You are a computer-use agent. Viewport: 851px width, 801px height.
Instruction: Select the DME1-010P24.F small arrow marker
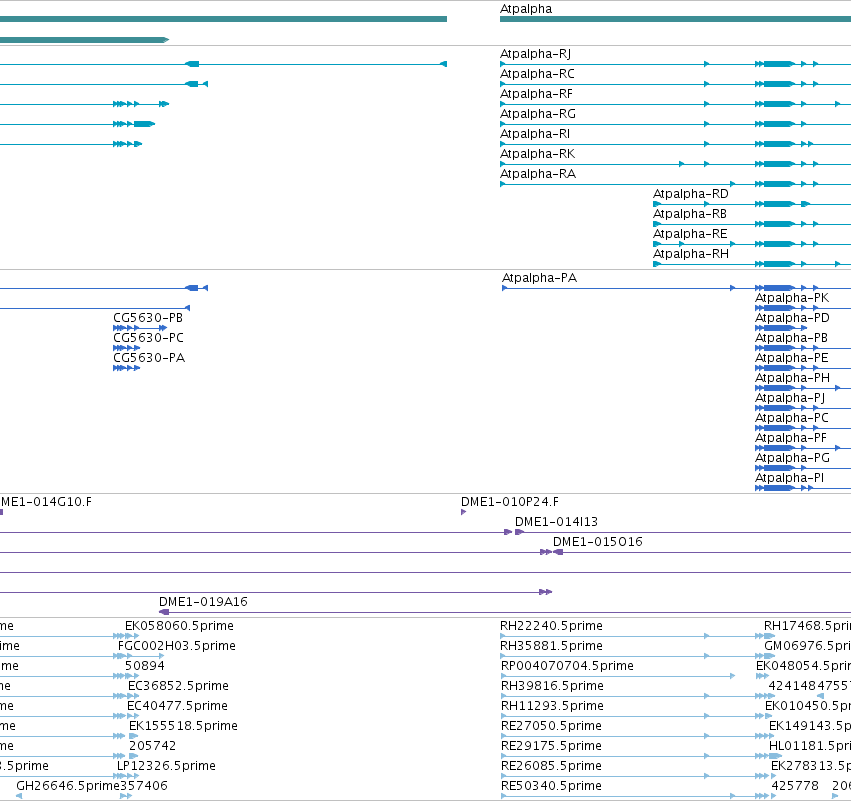[463, 512]
